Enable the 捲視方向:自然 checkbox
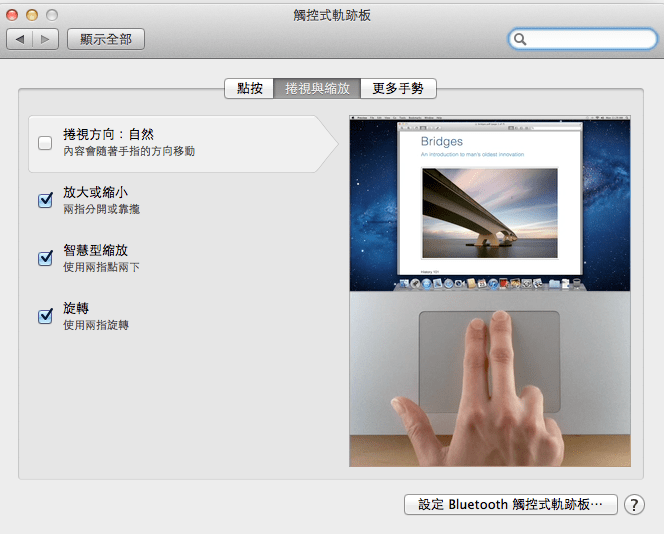The width and height of the screenshot is (664, 534). [45, 143]
